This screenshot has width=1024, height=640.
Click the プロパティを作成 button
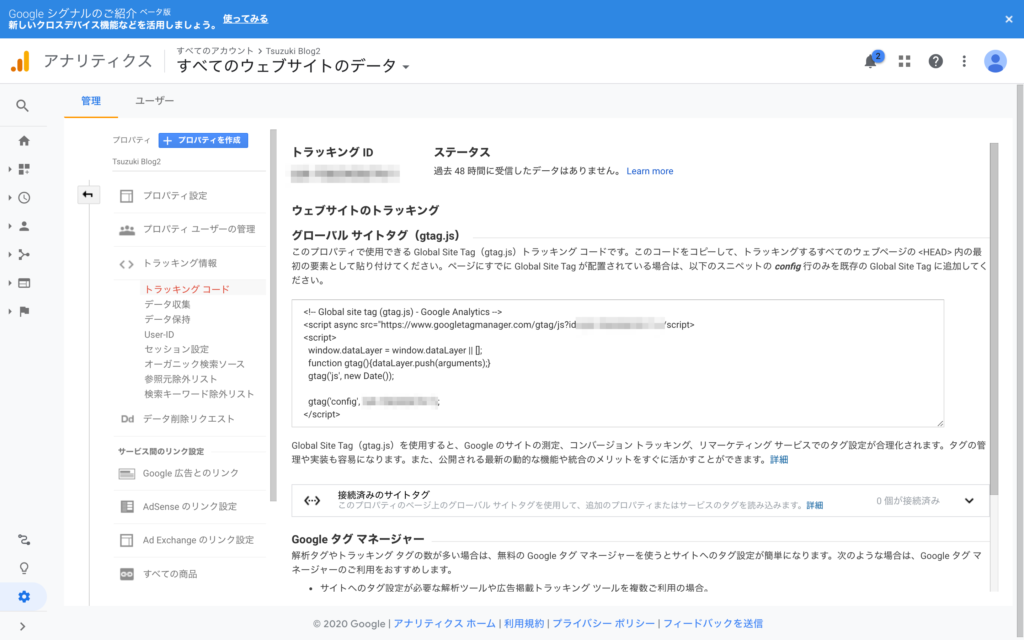[x=203, y=140]
